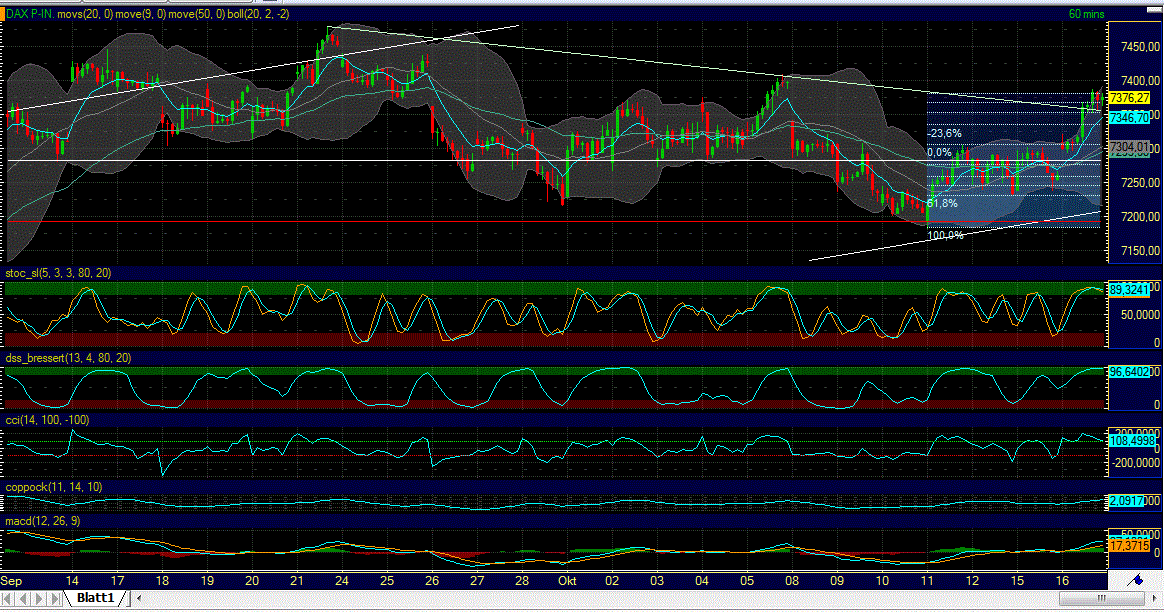The width and height of the screenshot is (1164, 612).
Task: Click the horizontal scrollbar left arrow
Action: [x=139, y=598]
